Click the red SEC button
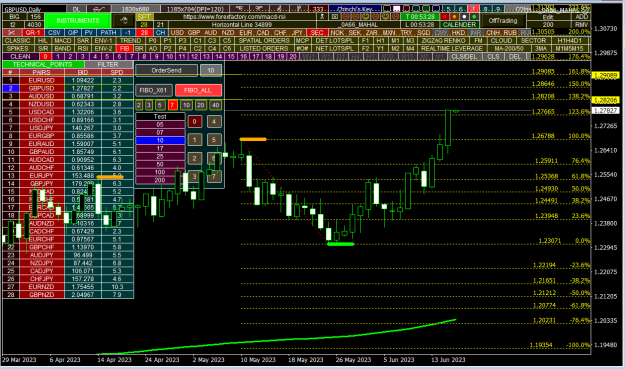The width and height of the screenshot is (625, 369). click(x=317, y=33)
